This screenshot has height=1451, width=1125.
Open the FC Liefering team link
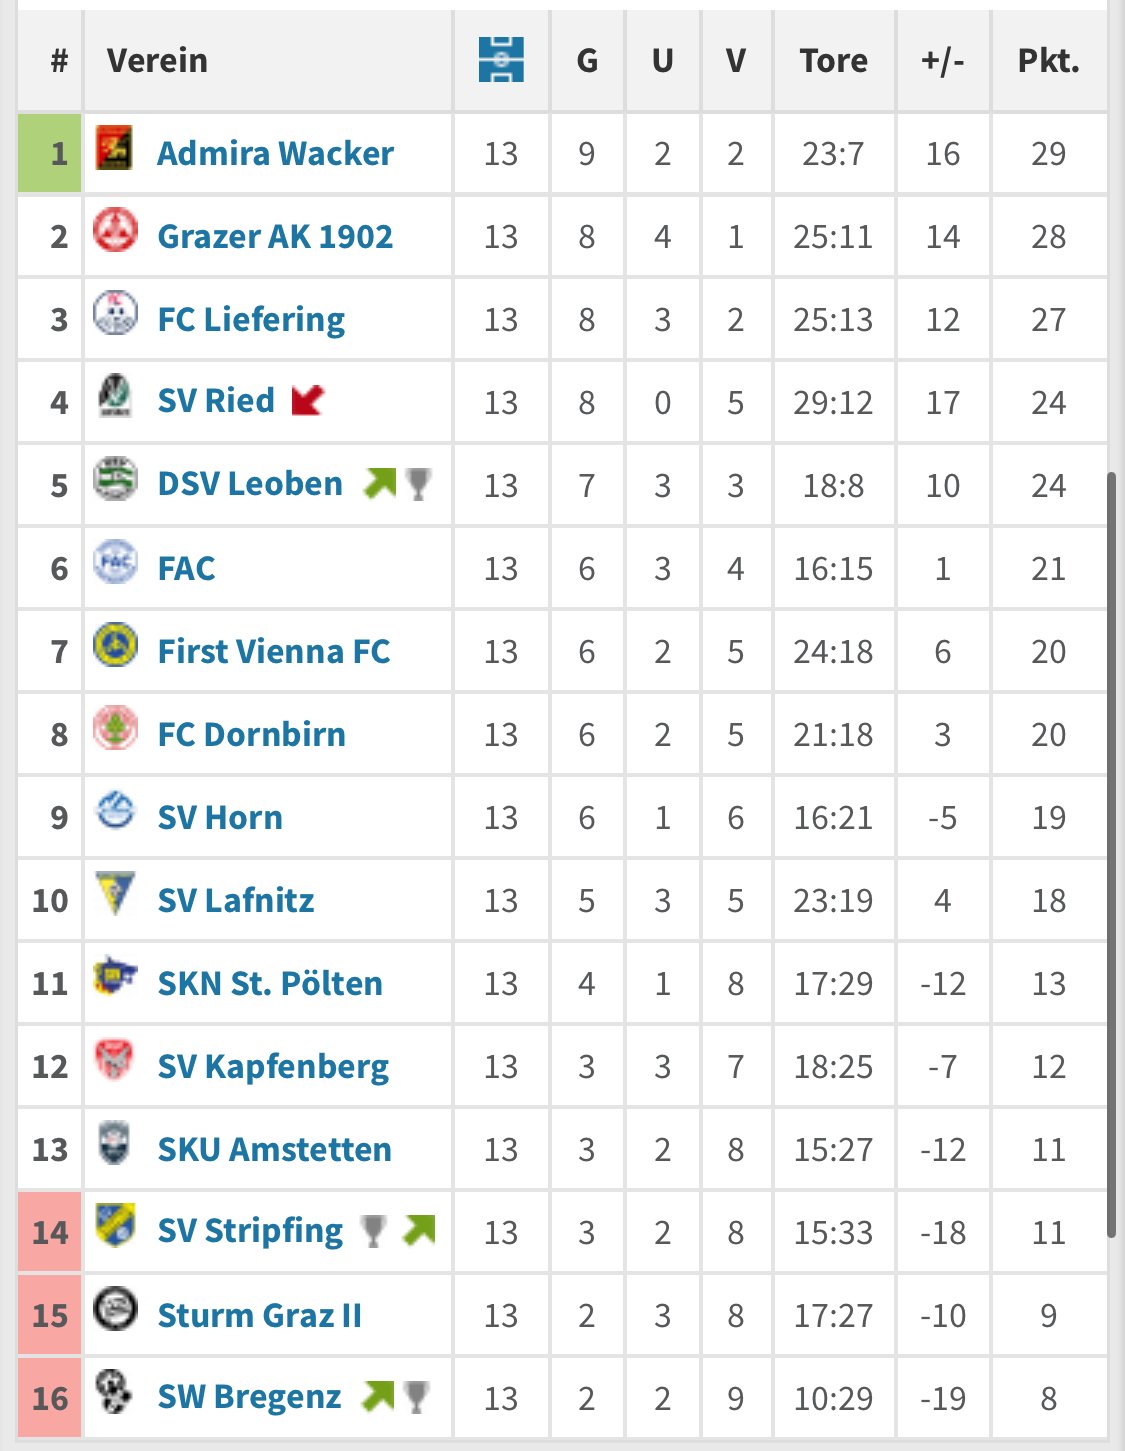[251, 319]
